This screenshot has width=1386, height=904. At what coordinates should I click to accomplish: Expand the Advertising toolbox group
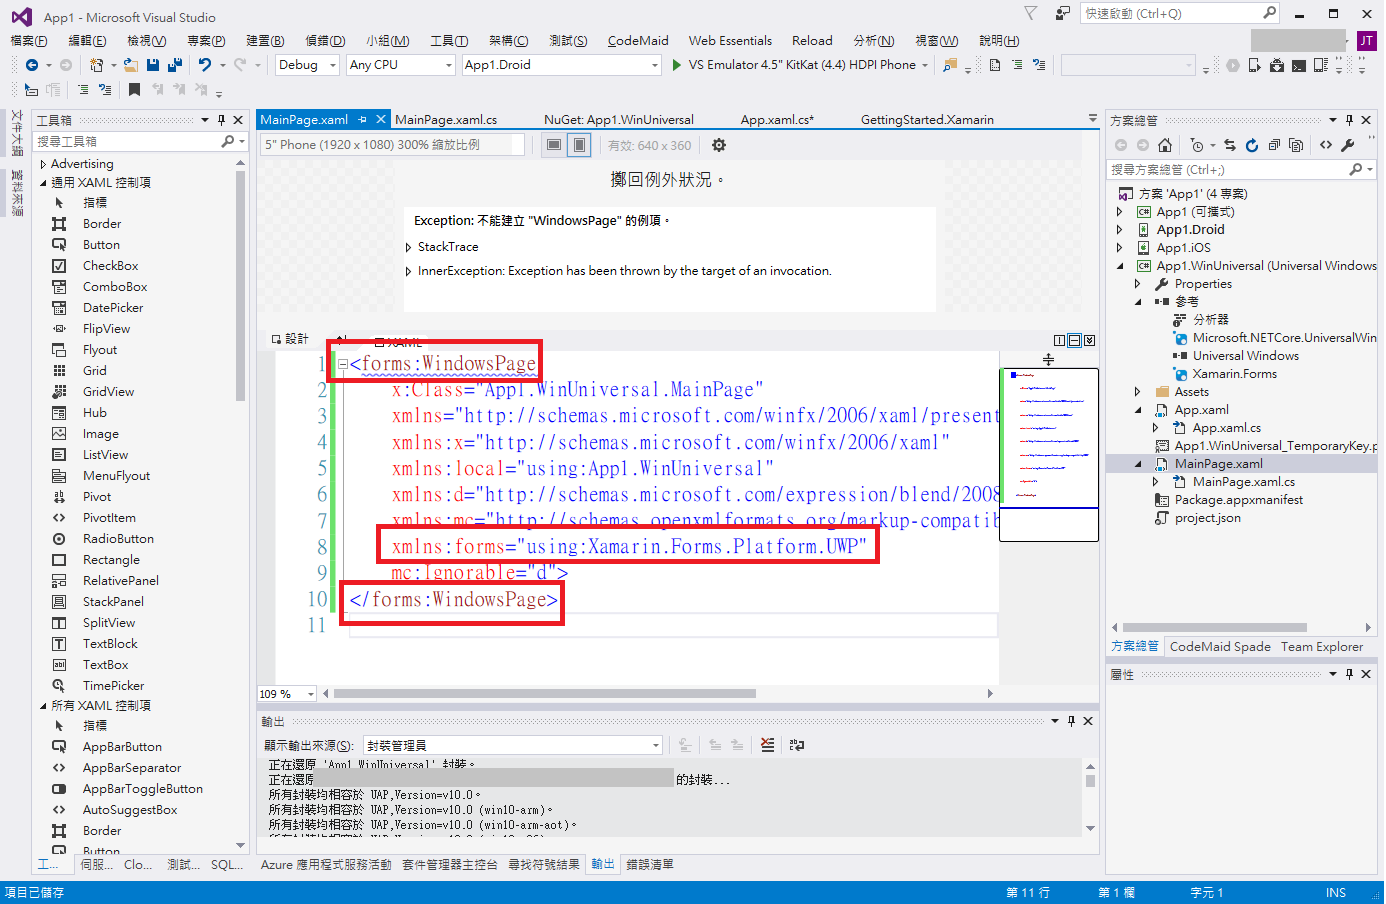pyautogui.click(x=43, y=164)
